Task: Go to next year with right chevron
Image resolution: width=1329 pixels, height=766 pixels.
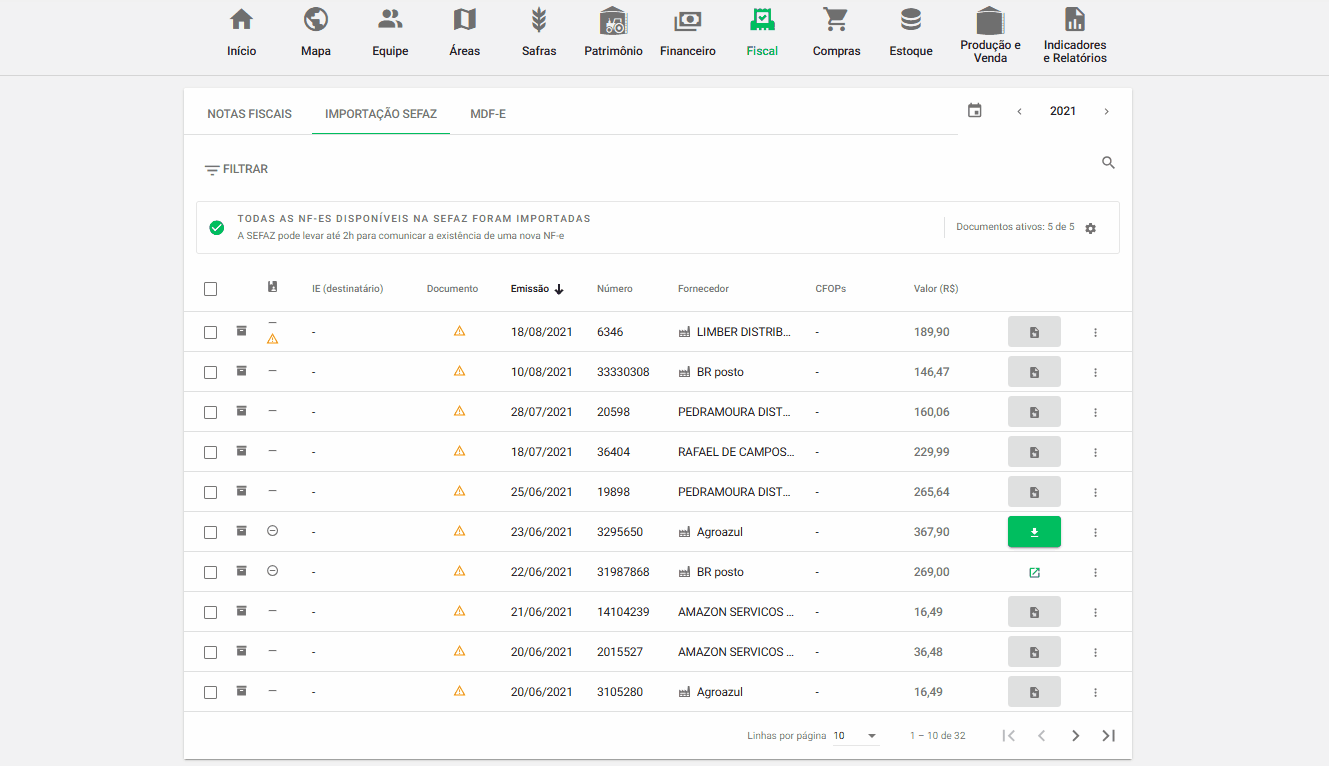Action: [1106, 111]
